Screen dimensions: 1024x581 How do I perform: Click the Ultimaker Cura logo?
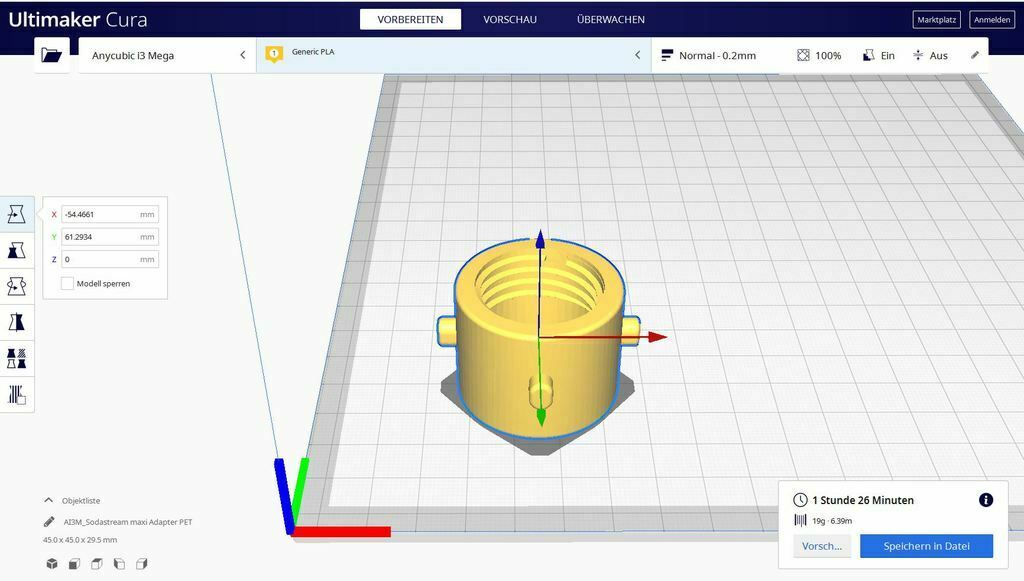tap(78, 20)
